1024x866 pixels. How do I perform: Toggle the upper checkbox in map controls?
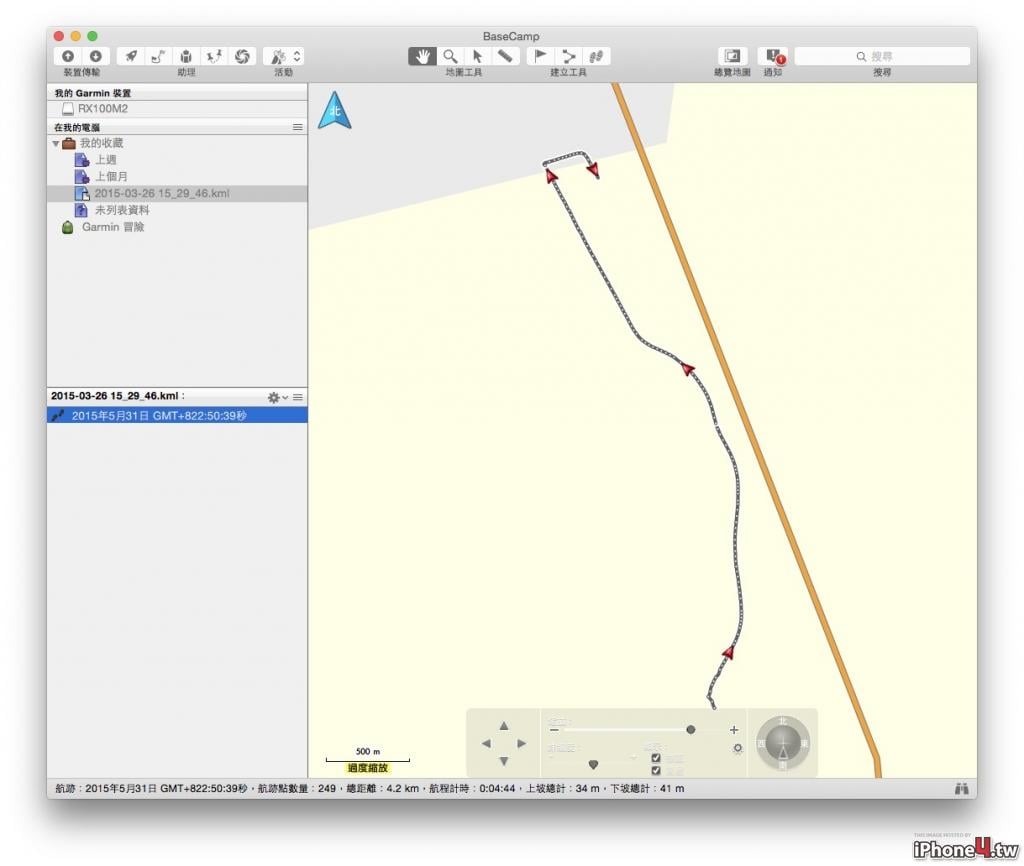click(656, 758)
